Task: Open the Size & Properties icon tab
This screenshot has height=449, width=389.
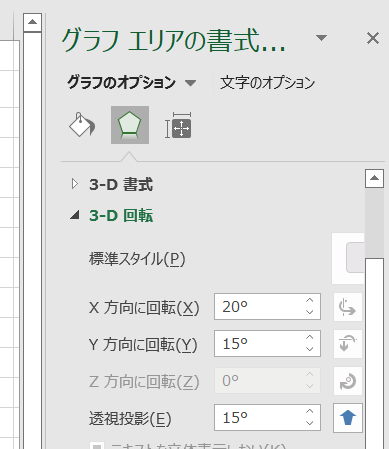Action: click(179, 125)
